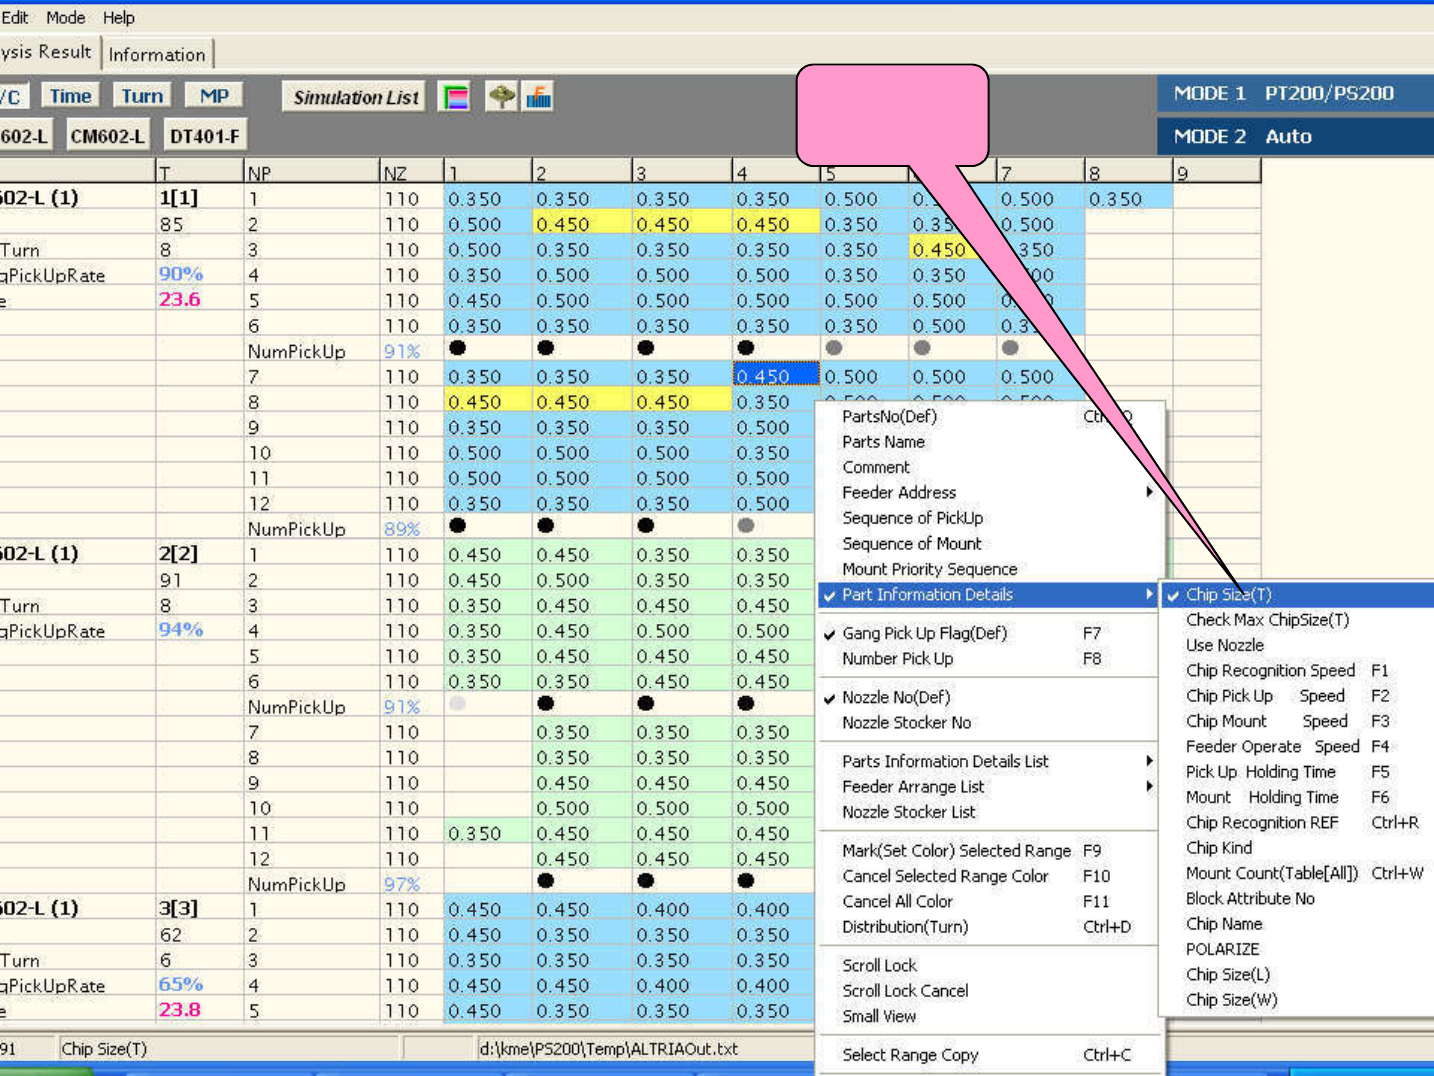1434x1076 pixels.
Task: Select Chip Recognition Speed from submenu
Action: (1270, 671)
